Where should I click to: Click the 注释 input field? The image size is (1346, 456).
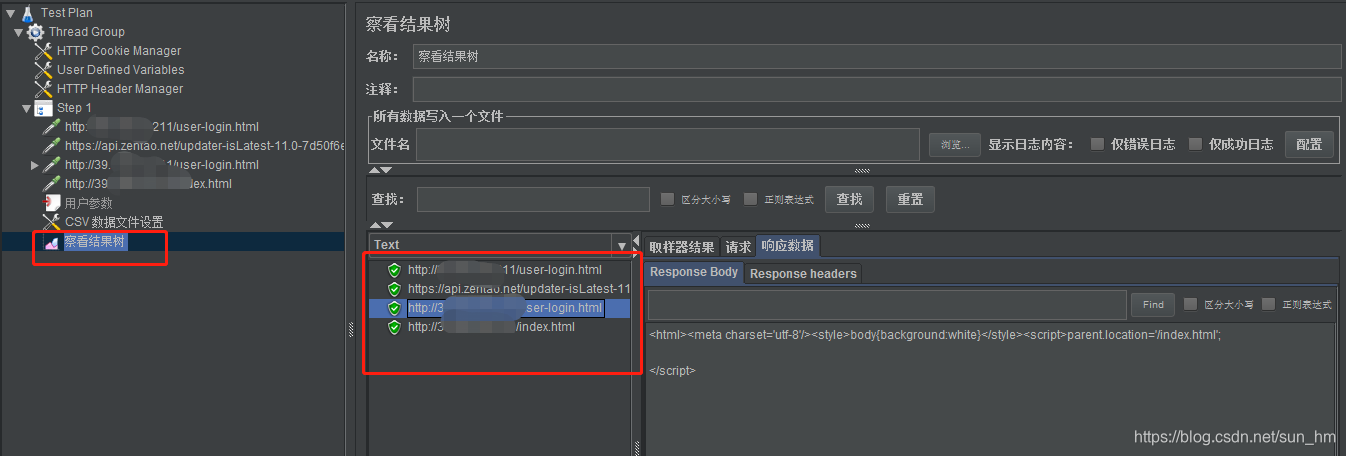877,90
